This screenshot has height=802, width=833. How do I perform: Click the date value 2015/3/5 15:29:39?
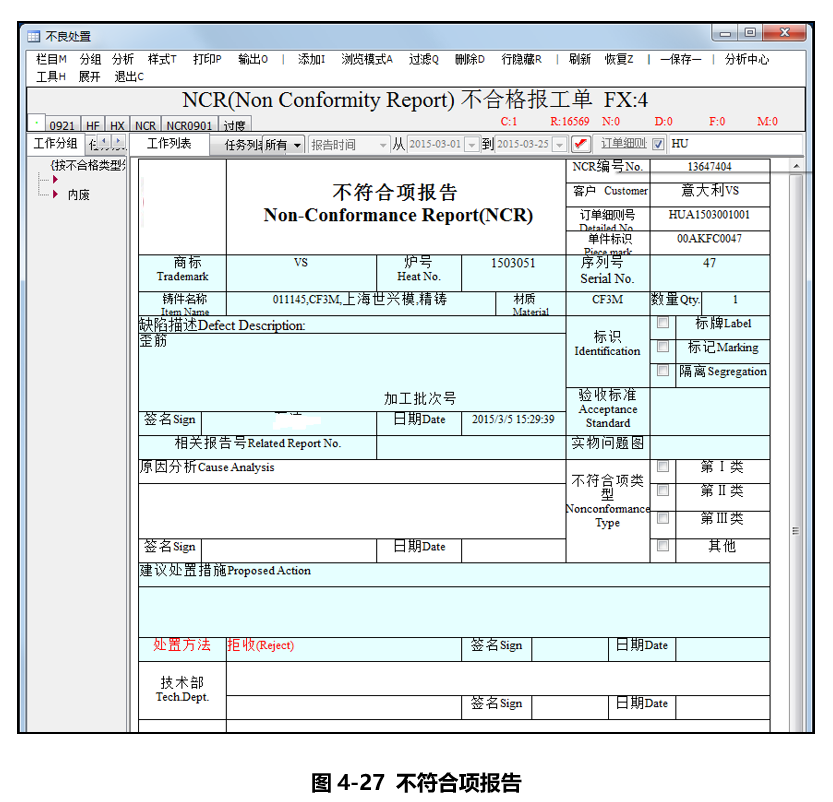(x=513, y=419)
